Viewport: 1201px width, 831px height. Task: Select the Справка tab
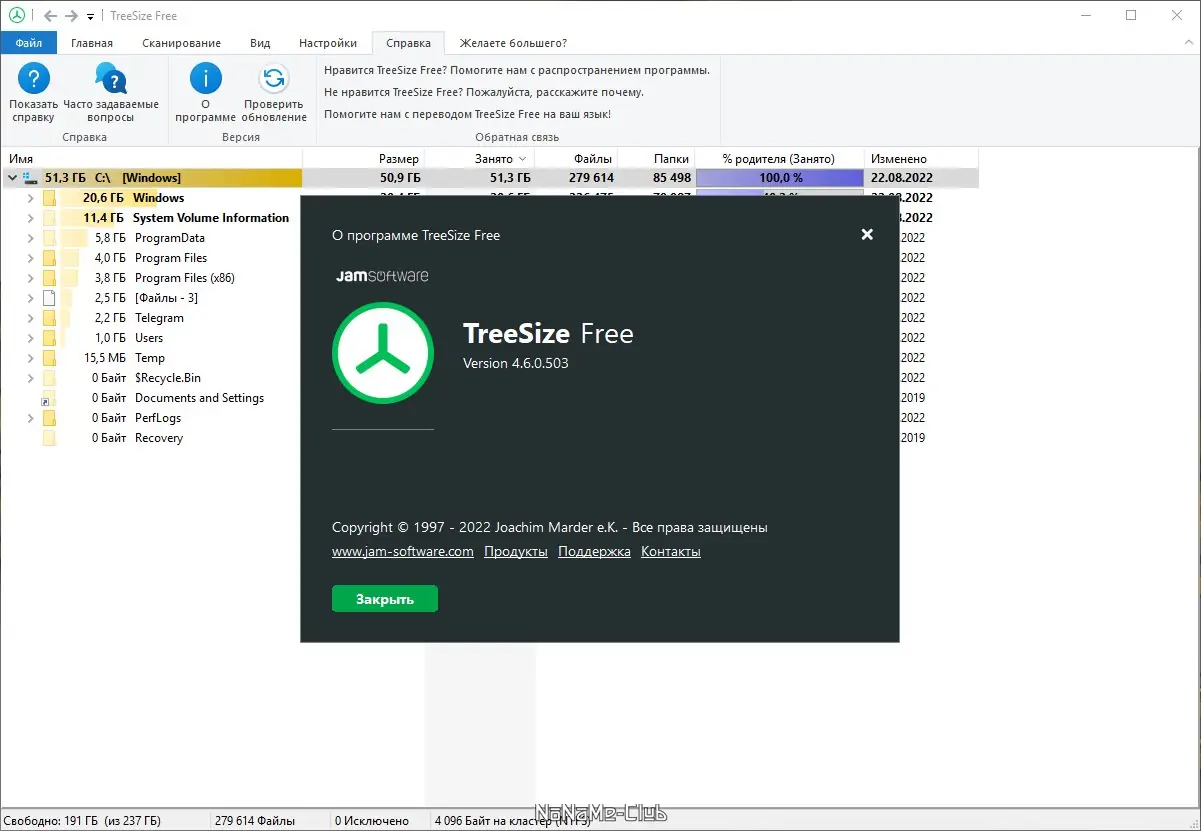tap(408, 43)
